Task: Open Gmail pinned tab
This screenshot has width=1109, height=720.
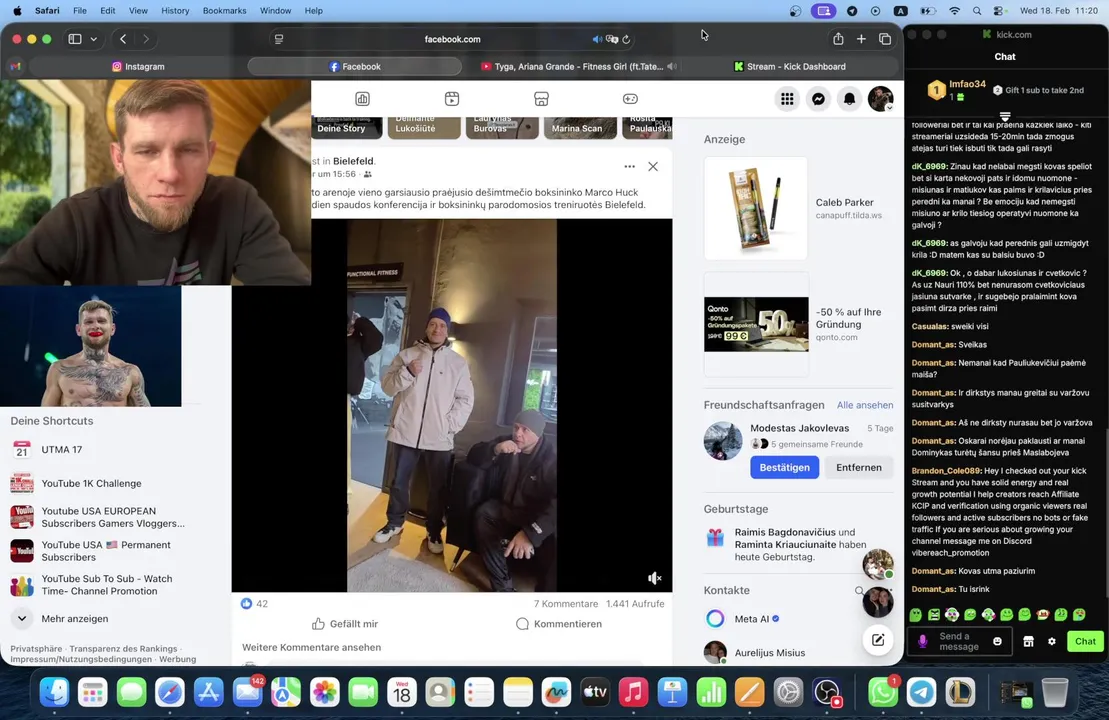Action: tap(15, 66)
